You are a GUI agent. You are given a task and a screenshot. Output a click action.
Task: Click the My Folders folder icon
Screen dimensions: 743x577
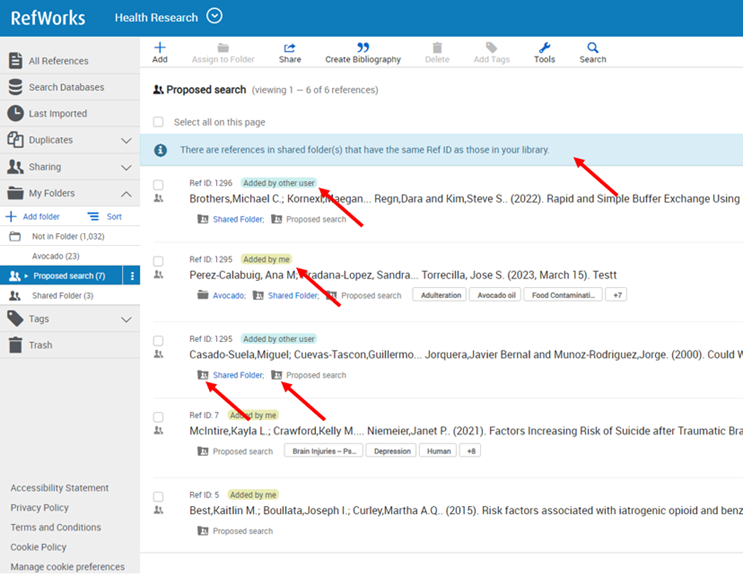pyautogui.click(x=15, y=193)
